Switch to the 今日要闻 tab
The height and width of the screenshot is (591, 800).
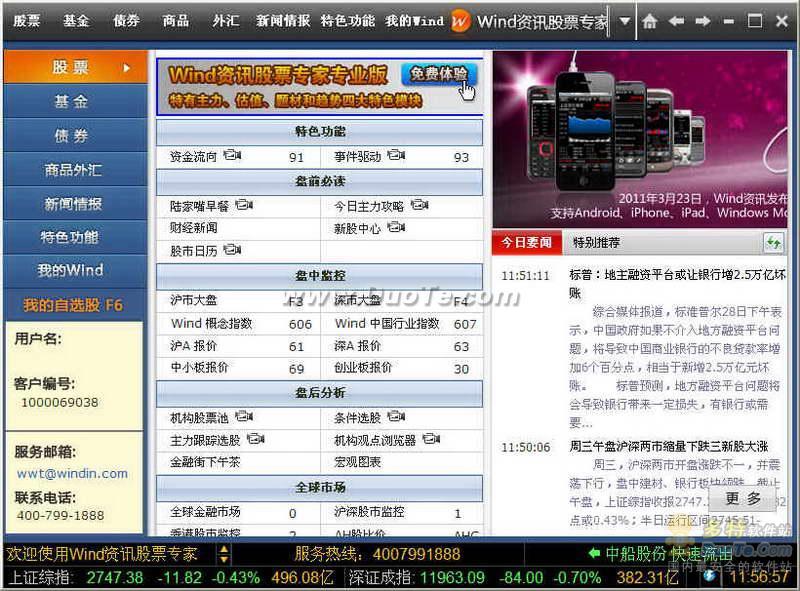[527, 242]
